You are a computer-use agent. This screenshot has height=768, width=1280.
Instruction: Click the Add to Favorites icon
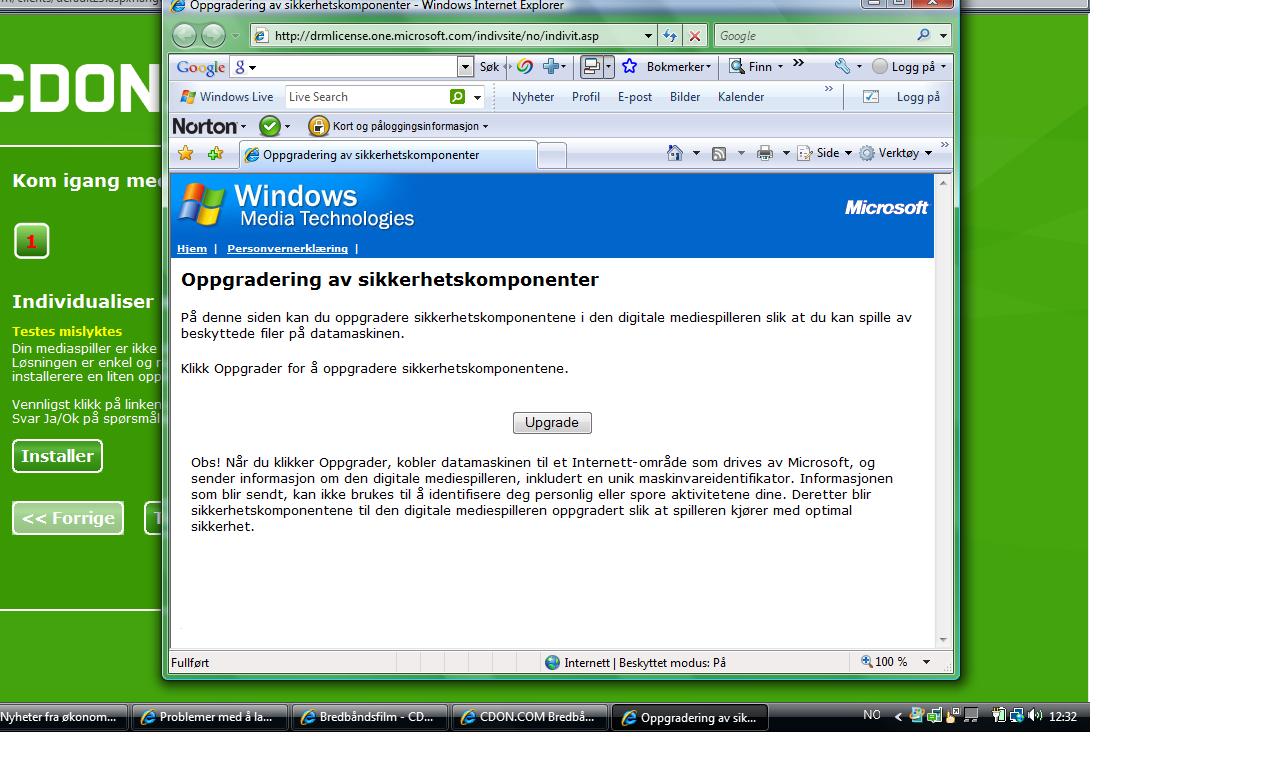tap(215, 154)
